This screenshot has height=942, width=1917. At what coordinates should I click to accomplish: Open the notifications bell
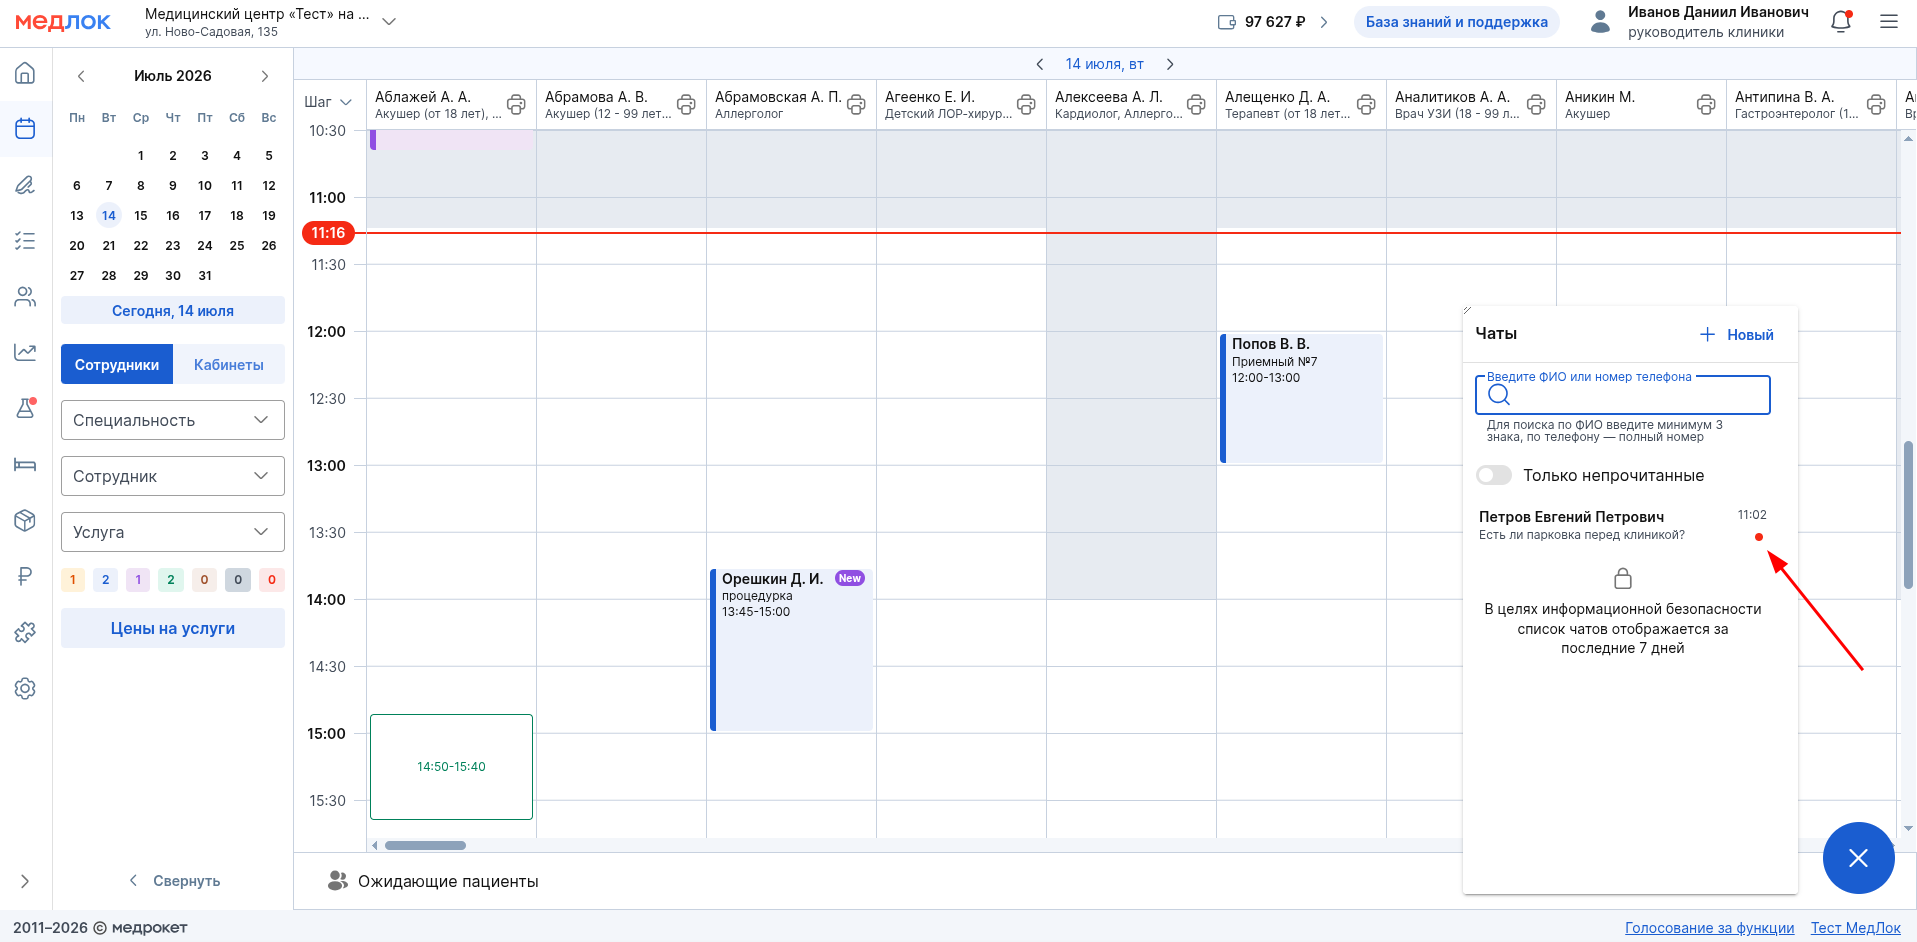1840,22
